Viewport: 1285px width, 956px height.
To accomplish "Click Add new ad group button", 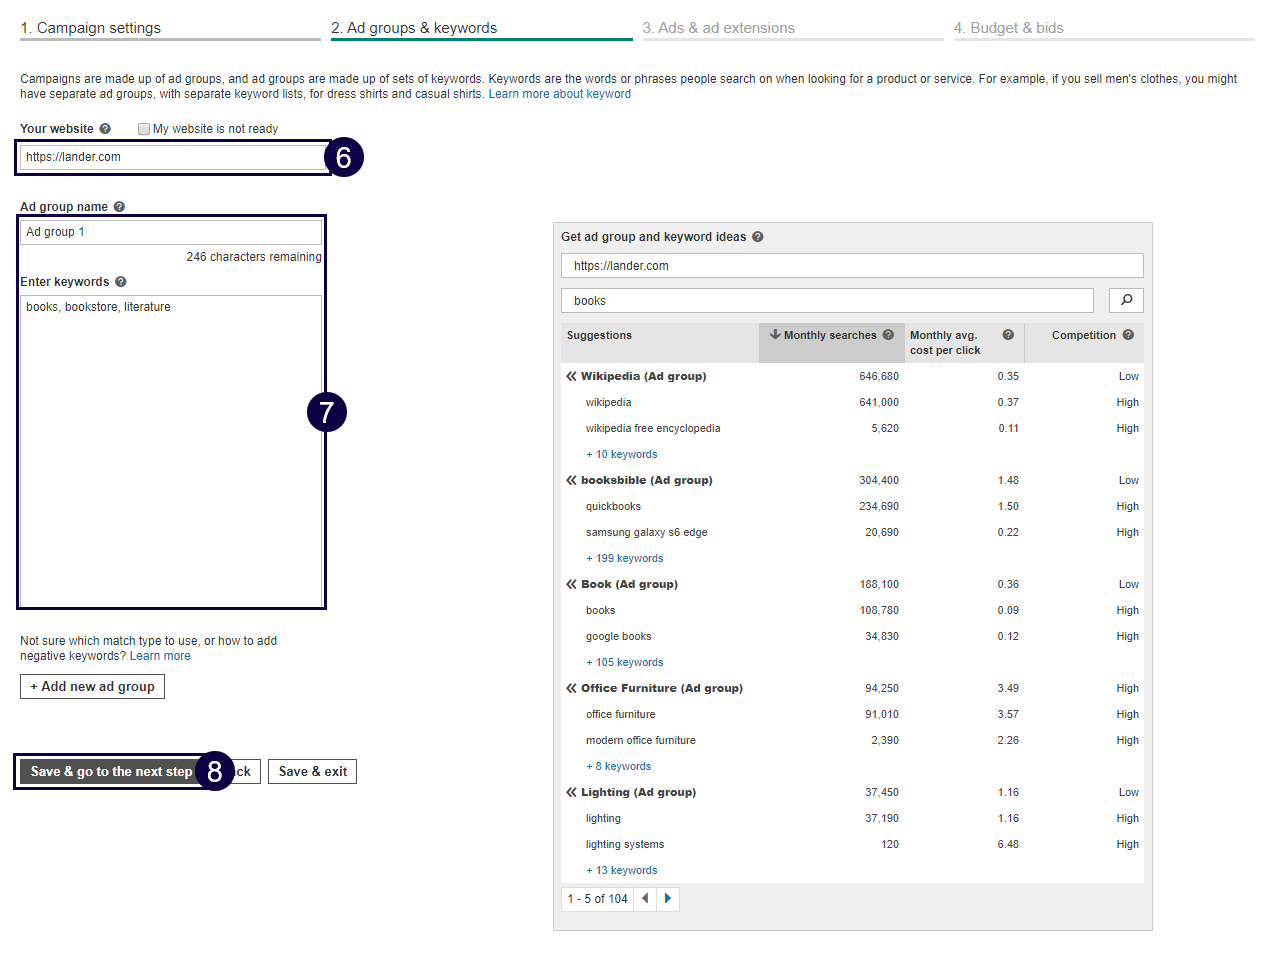I will 92,686.
